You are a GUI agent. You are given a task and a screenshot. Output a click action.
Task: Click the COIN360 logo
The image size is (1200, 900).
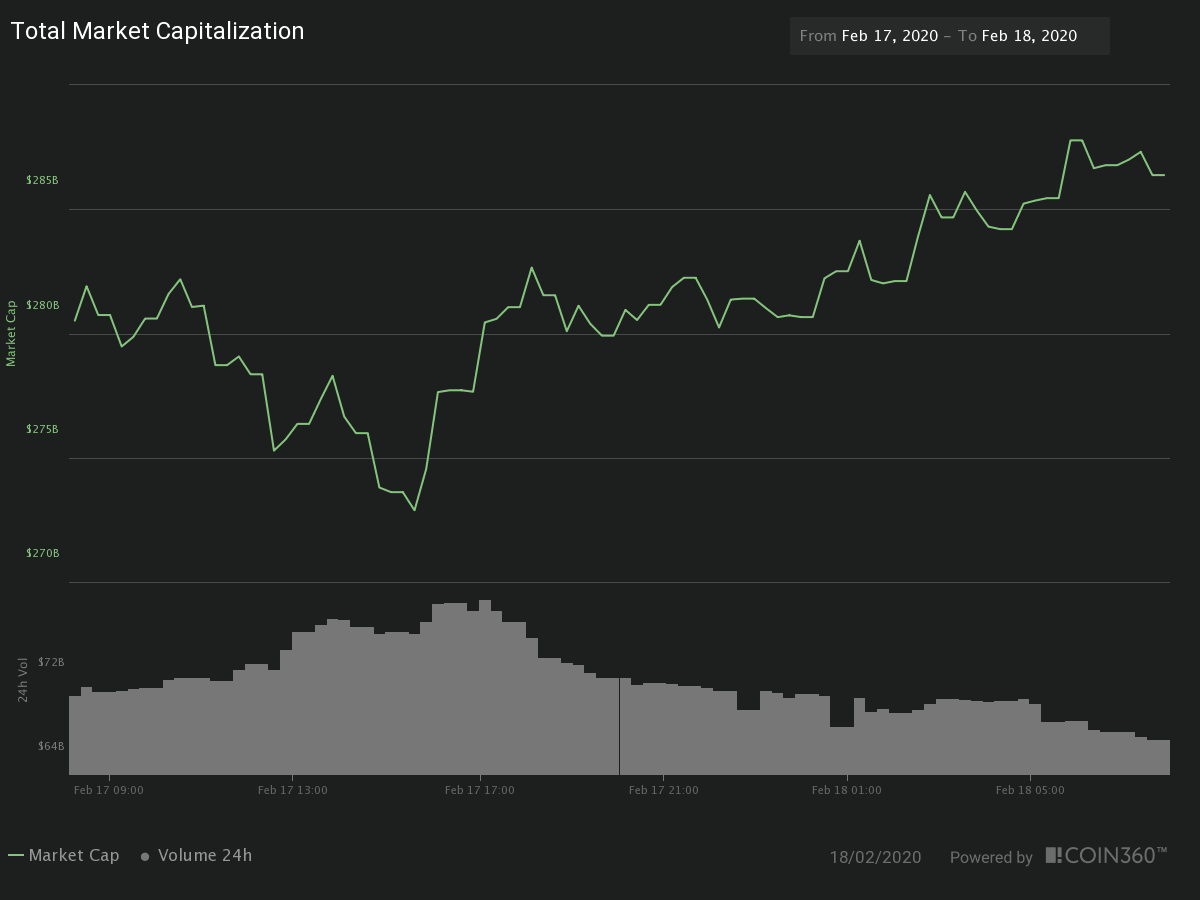[1106, 855]
